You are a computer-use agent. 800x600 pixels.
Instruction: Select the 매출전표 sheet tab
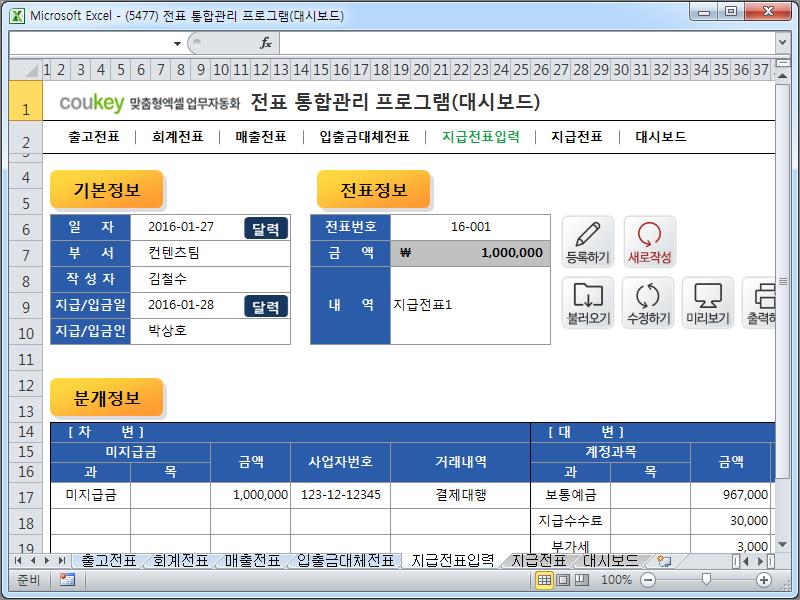[x=253, y=561]
